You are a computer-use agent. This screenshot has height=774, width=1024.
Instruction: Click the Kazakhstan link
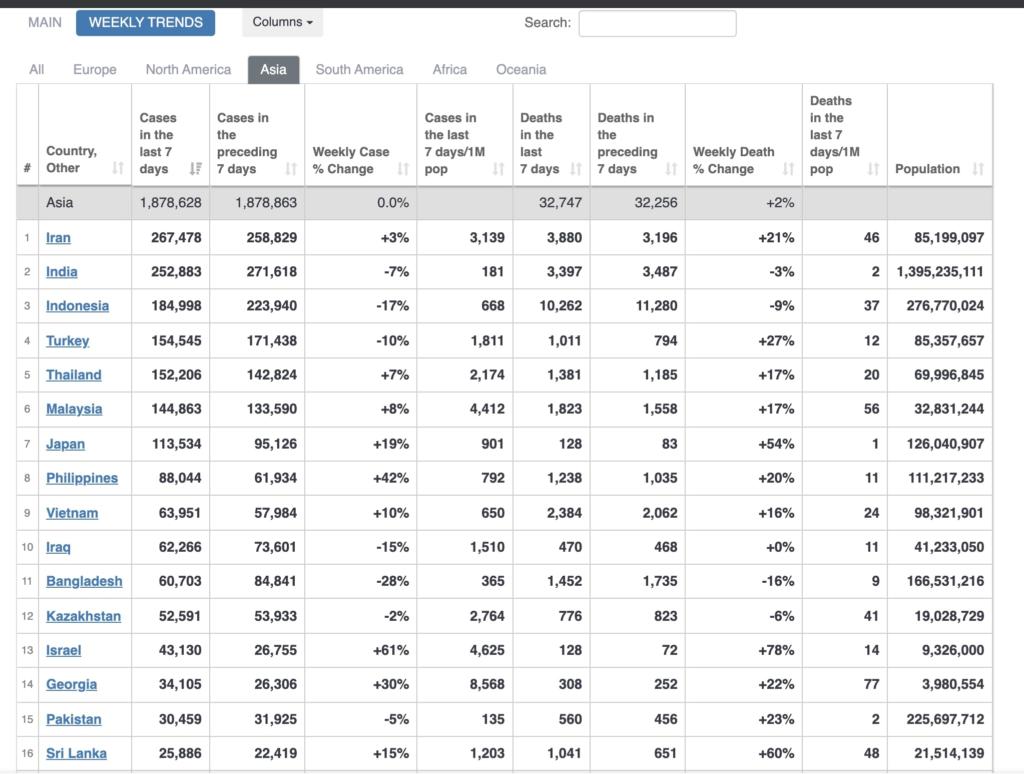click(83, 616)
